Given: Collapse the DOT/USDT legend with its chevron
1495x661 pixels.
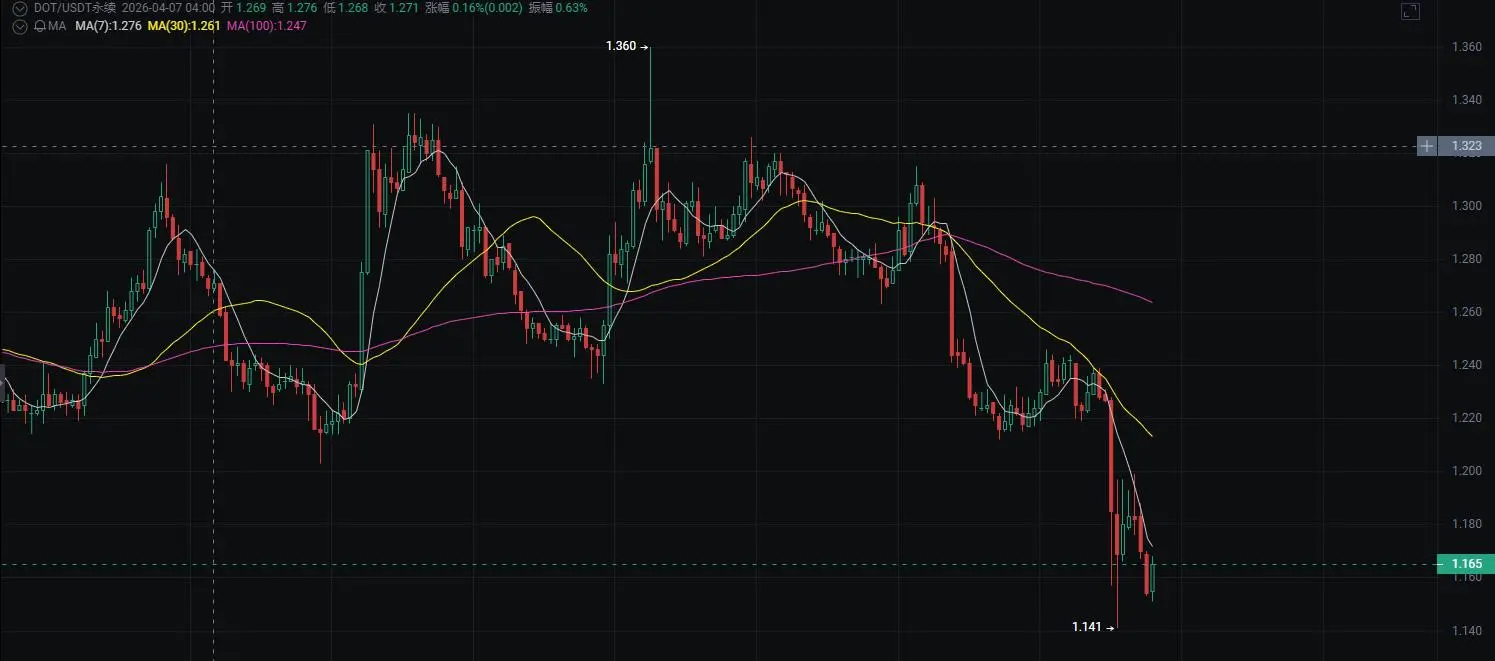Looking at the screenshot, I should [x=19, y=8].
